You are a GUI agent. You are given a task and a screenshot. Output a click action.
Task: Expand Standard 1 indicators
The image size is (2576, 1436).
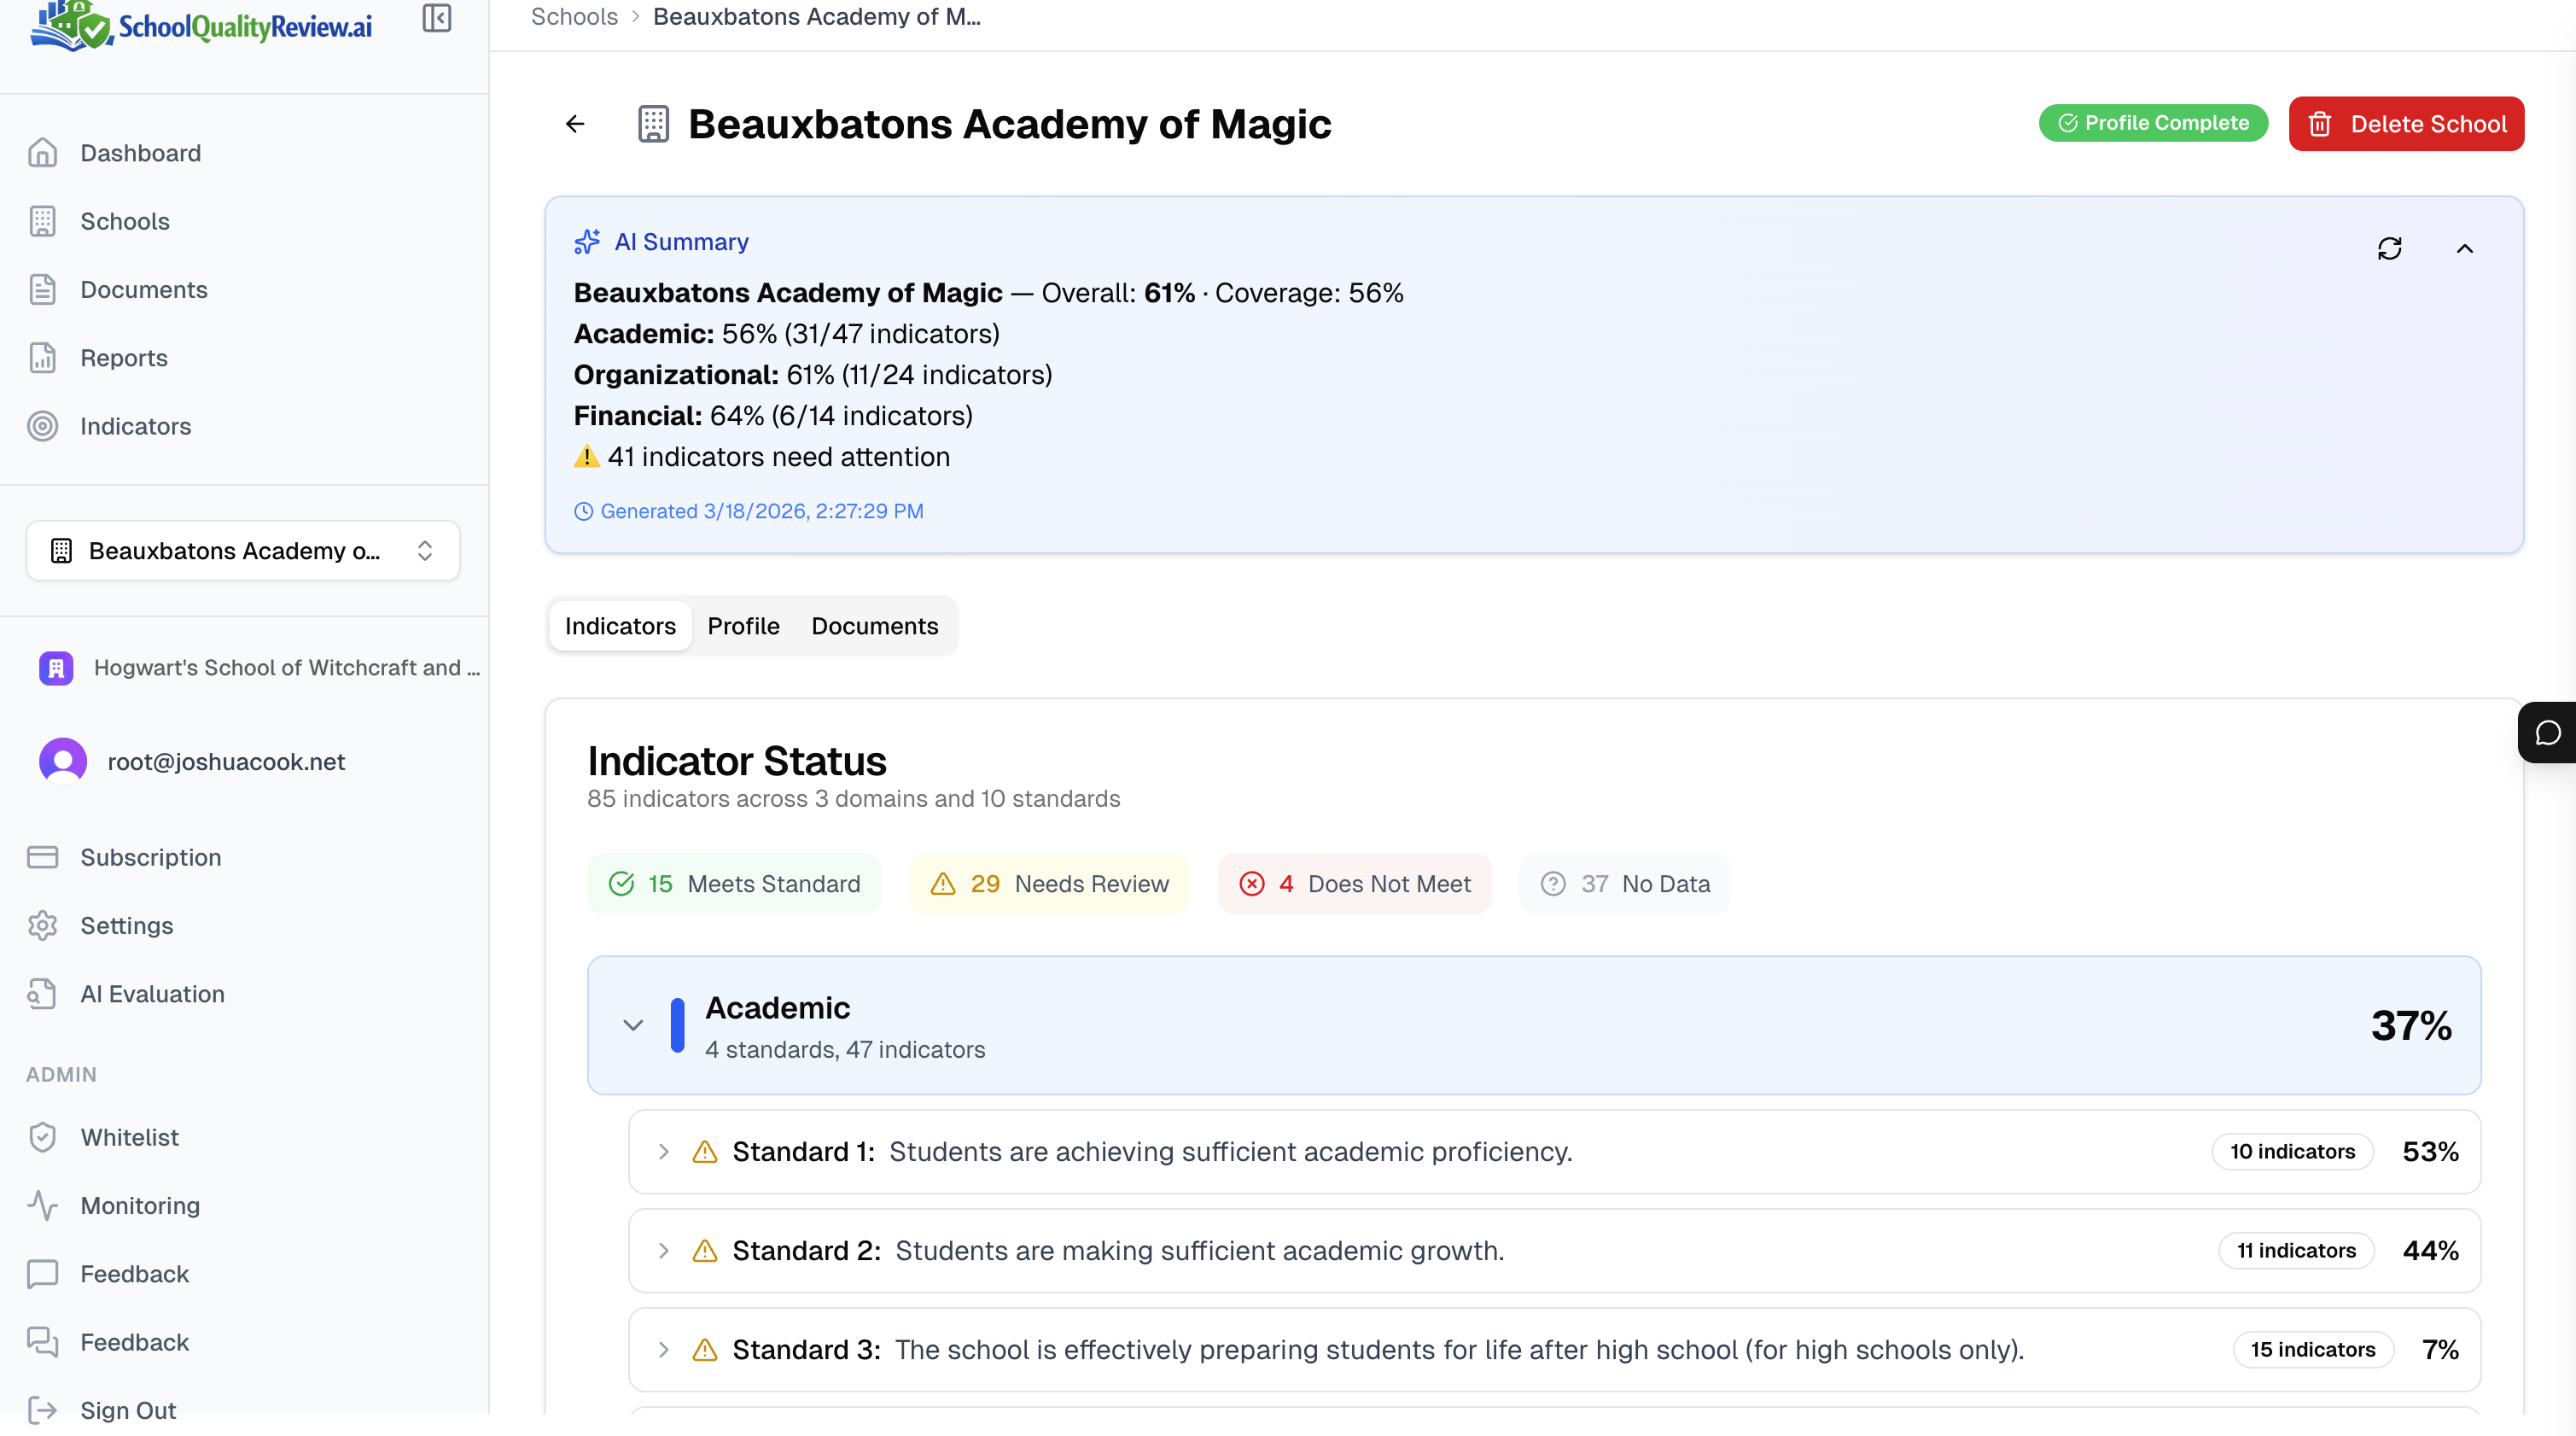(663, 1152)
